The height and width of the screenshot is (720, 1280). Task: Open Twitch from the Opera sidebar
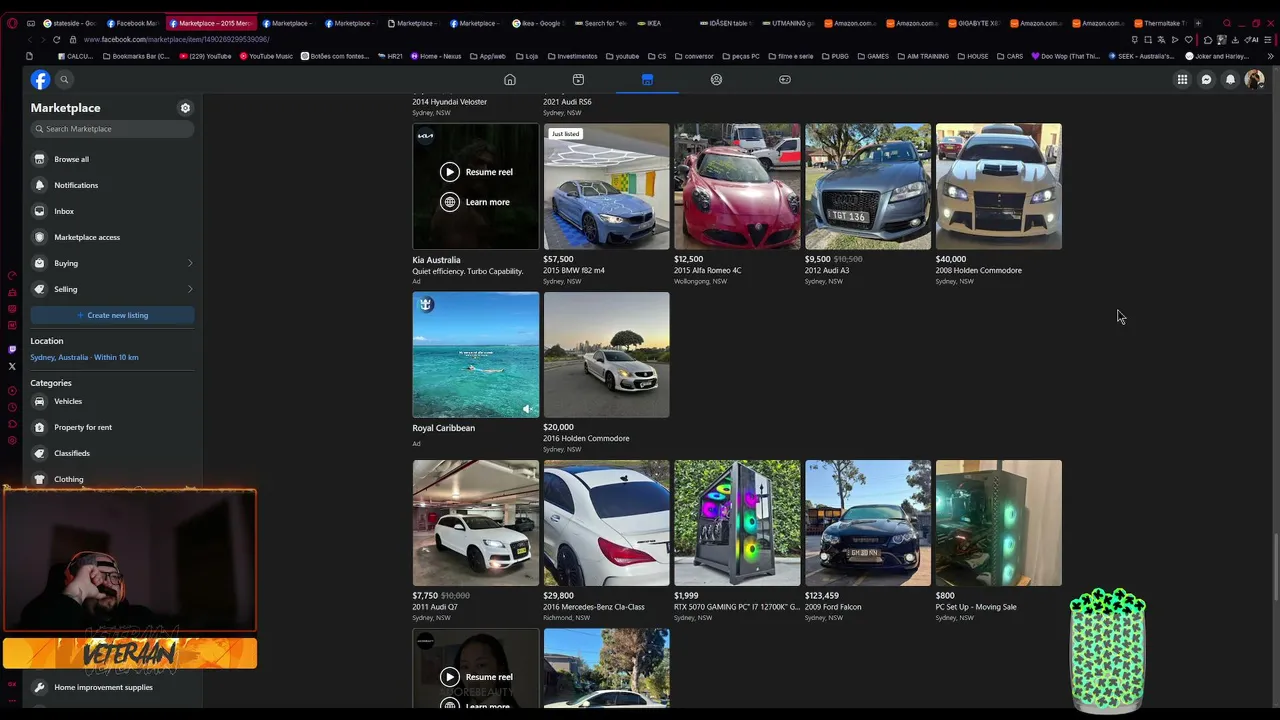12,349
